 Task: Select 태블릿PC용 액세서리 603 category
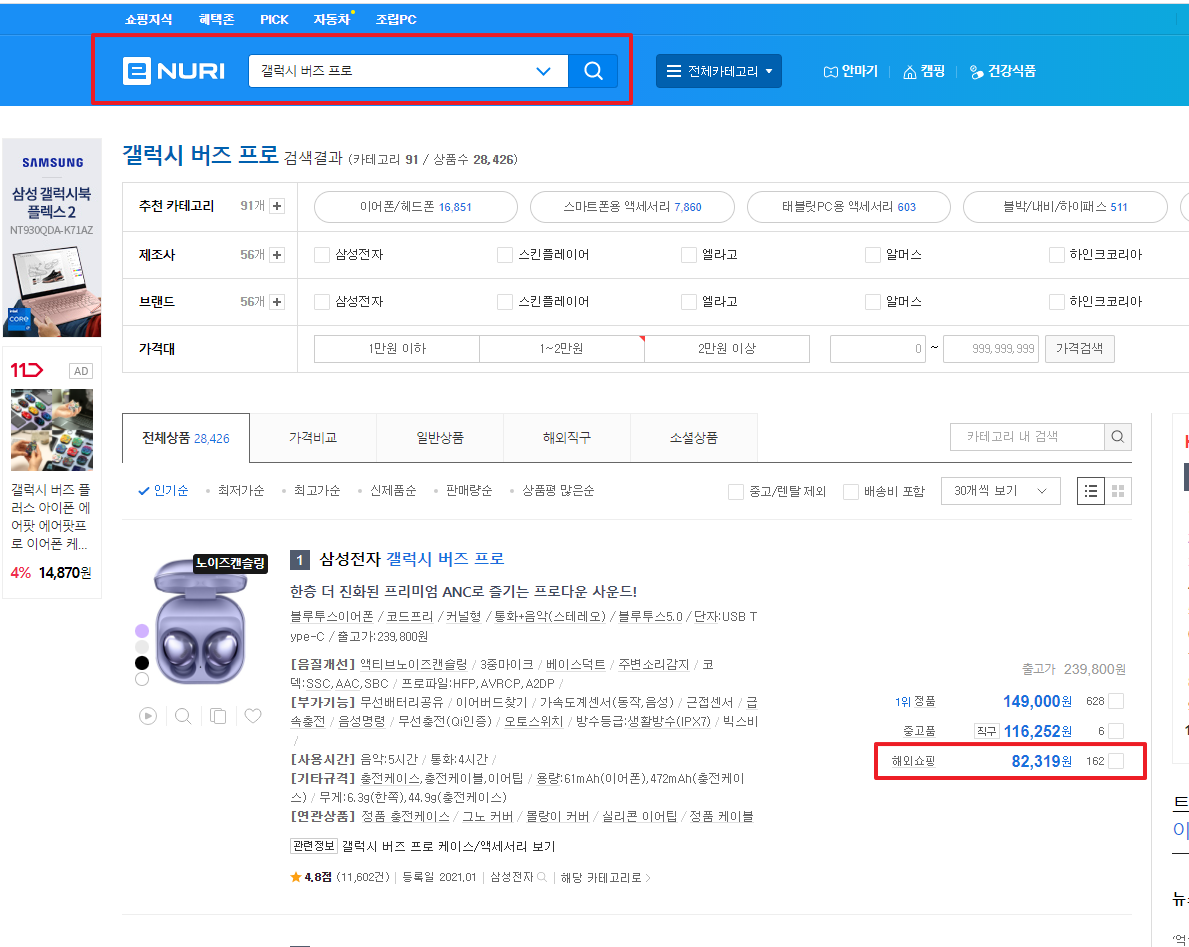point(849,207)
